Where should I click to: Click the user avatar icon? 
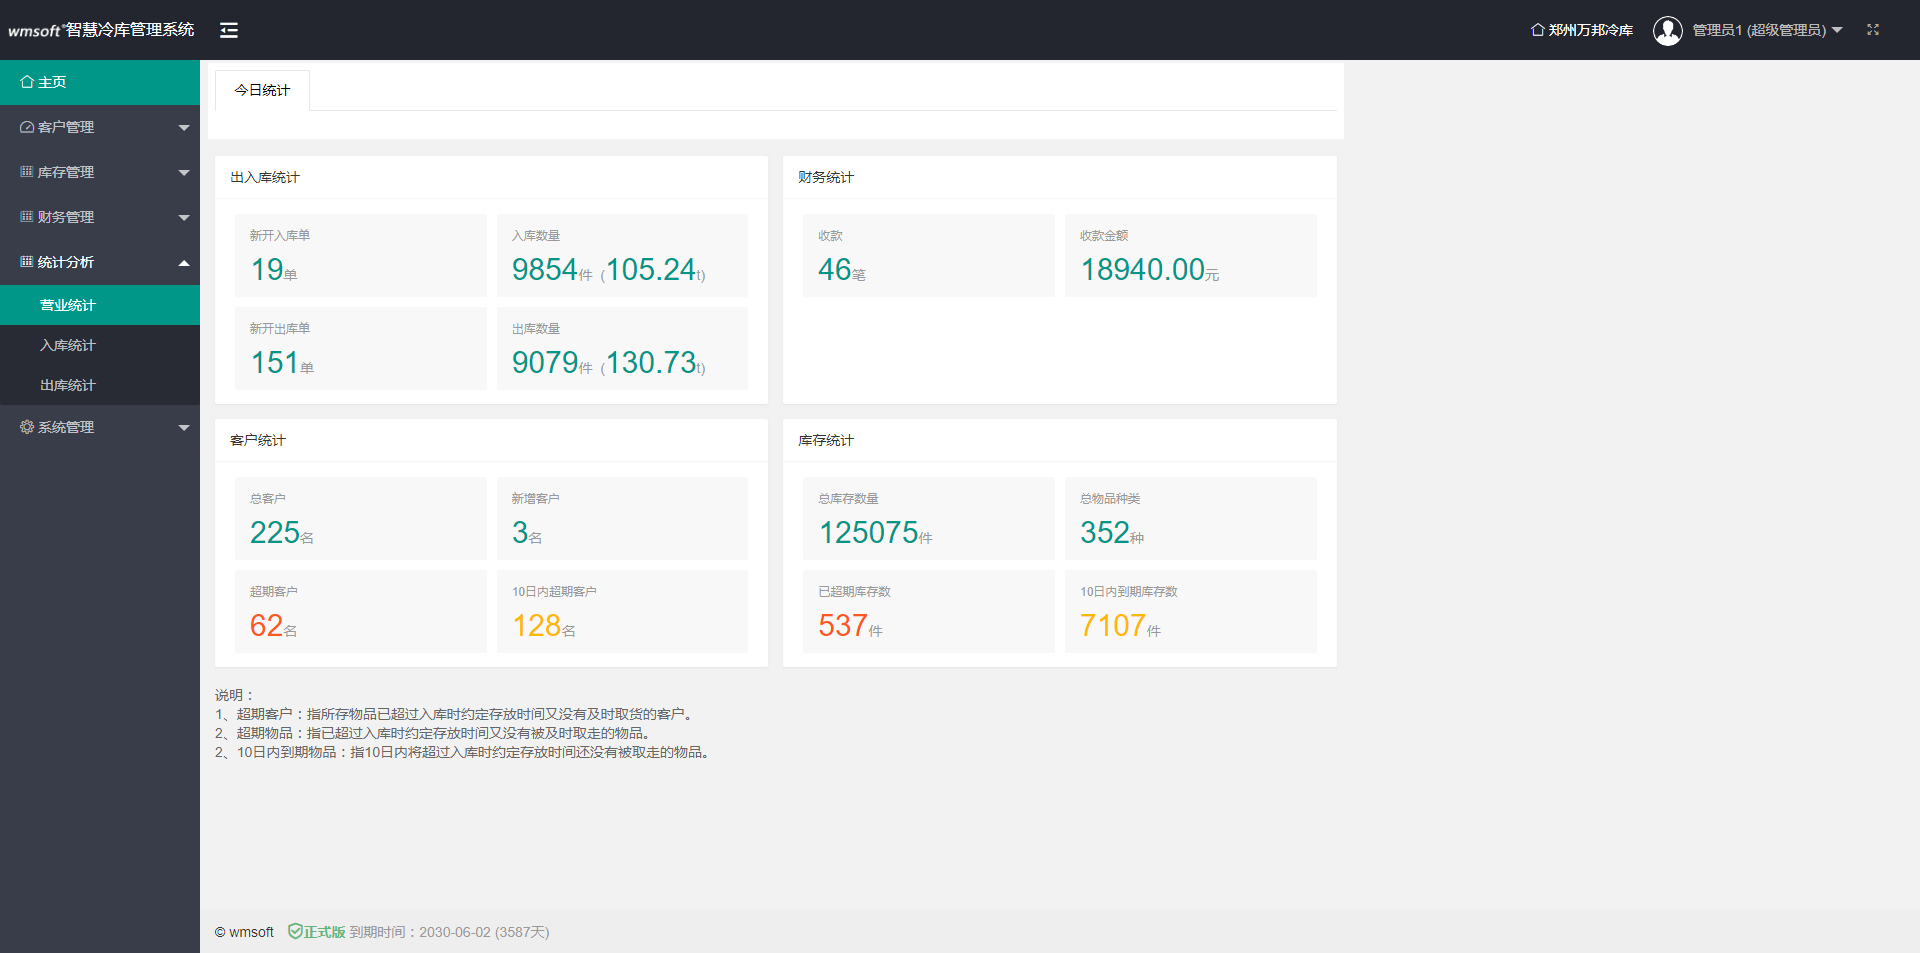(1667, 30)
